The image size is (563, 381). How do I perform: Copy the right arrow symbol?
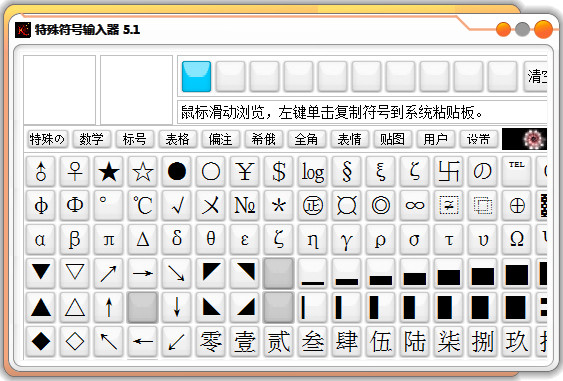pos(143,273)
